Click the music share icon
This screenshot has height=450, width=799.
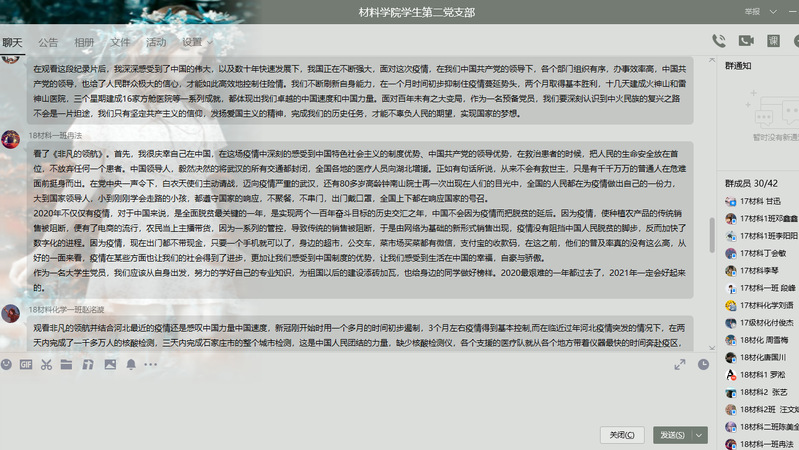coord(87,365)
